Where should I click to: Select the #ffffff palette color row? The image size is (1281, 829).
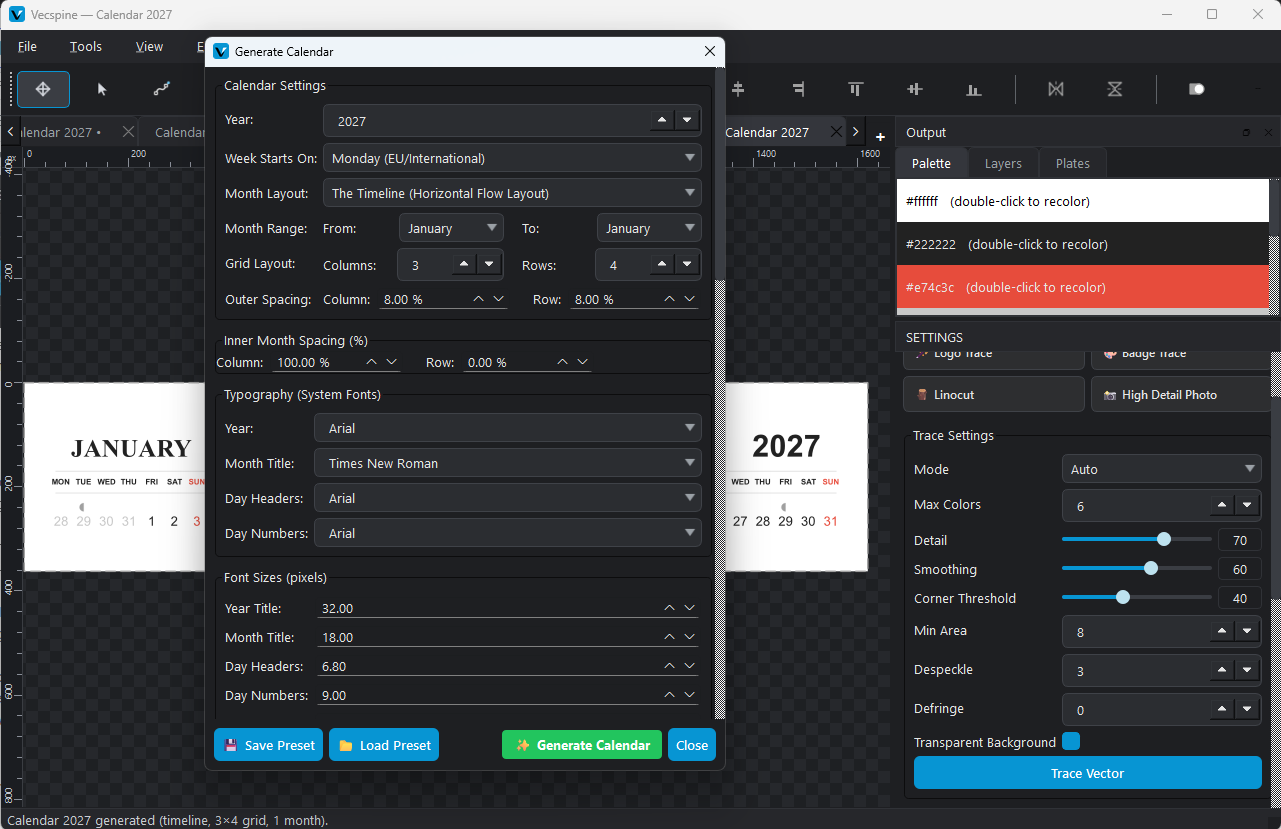(1083, 201)
